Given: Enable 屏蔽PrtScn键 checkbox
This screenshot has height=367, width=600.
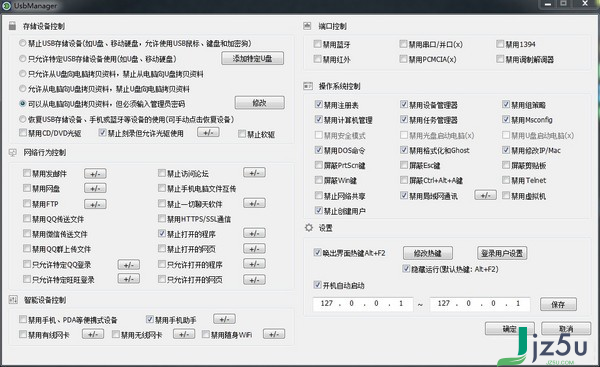Looking at the screenshot, I should [319, 165].
